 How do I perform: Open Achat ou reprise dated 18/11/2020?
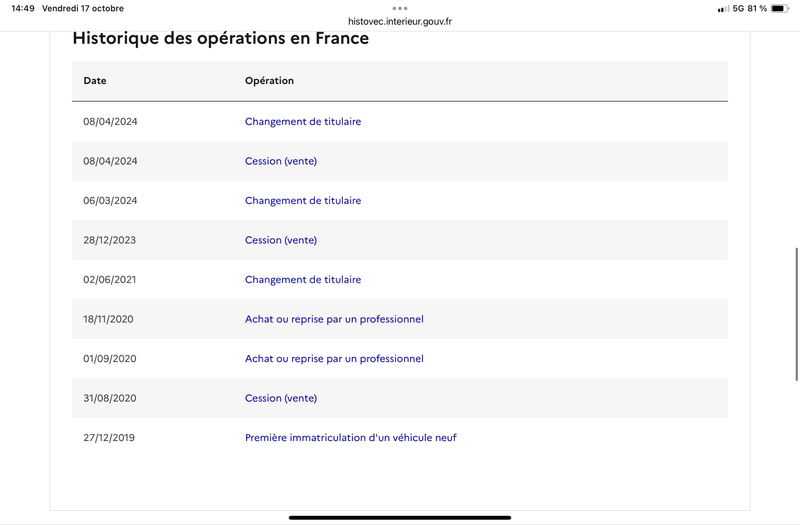click(334, 319)
